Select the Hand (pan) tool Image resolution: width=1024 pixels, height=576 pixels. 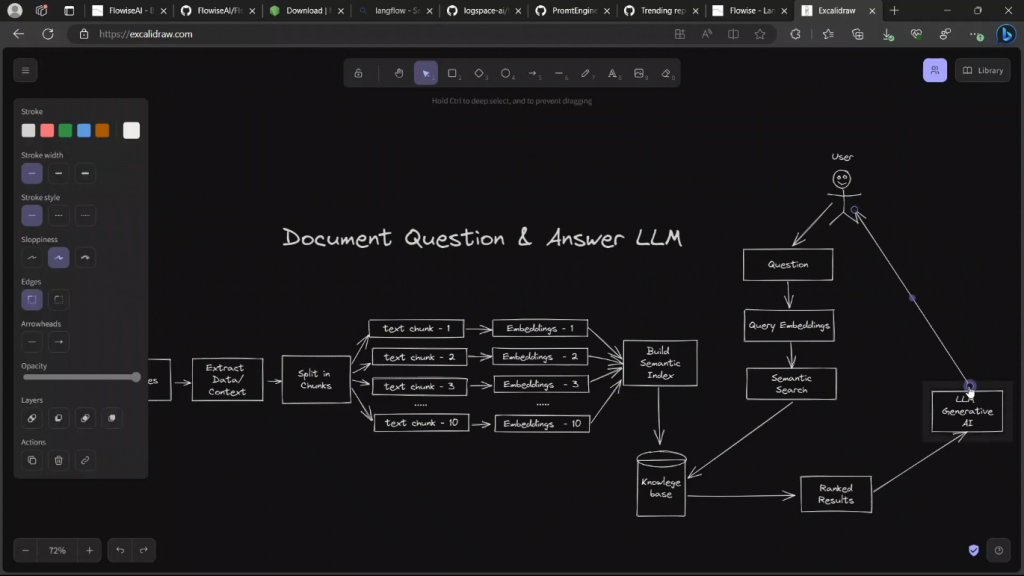tap(398, 73)
